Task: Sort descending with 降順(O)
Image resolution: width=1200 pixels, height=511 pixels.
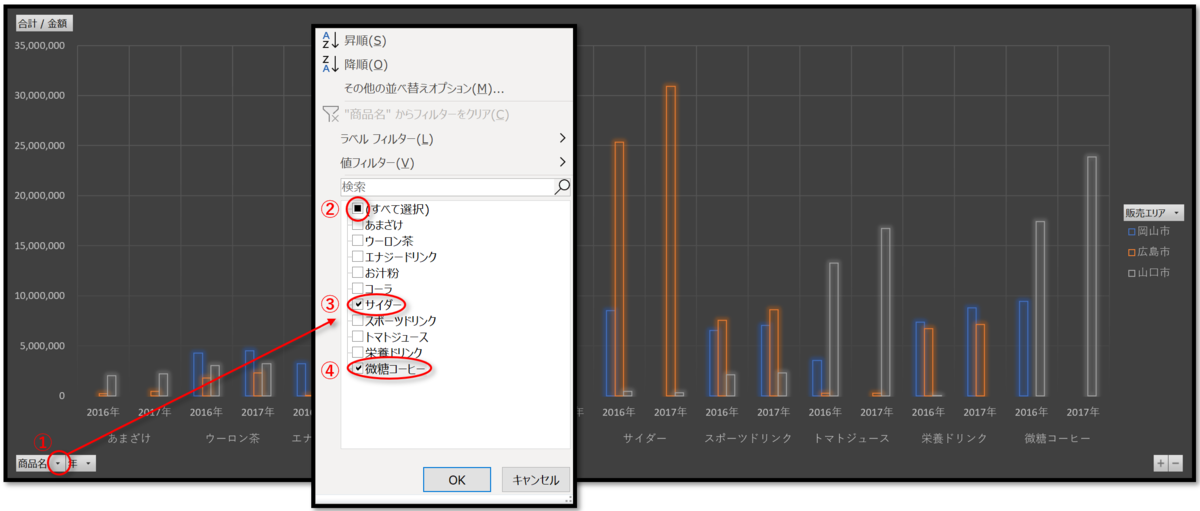Action: [x=366, y=65]
